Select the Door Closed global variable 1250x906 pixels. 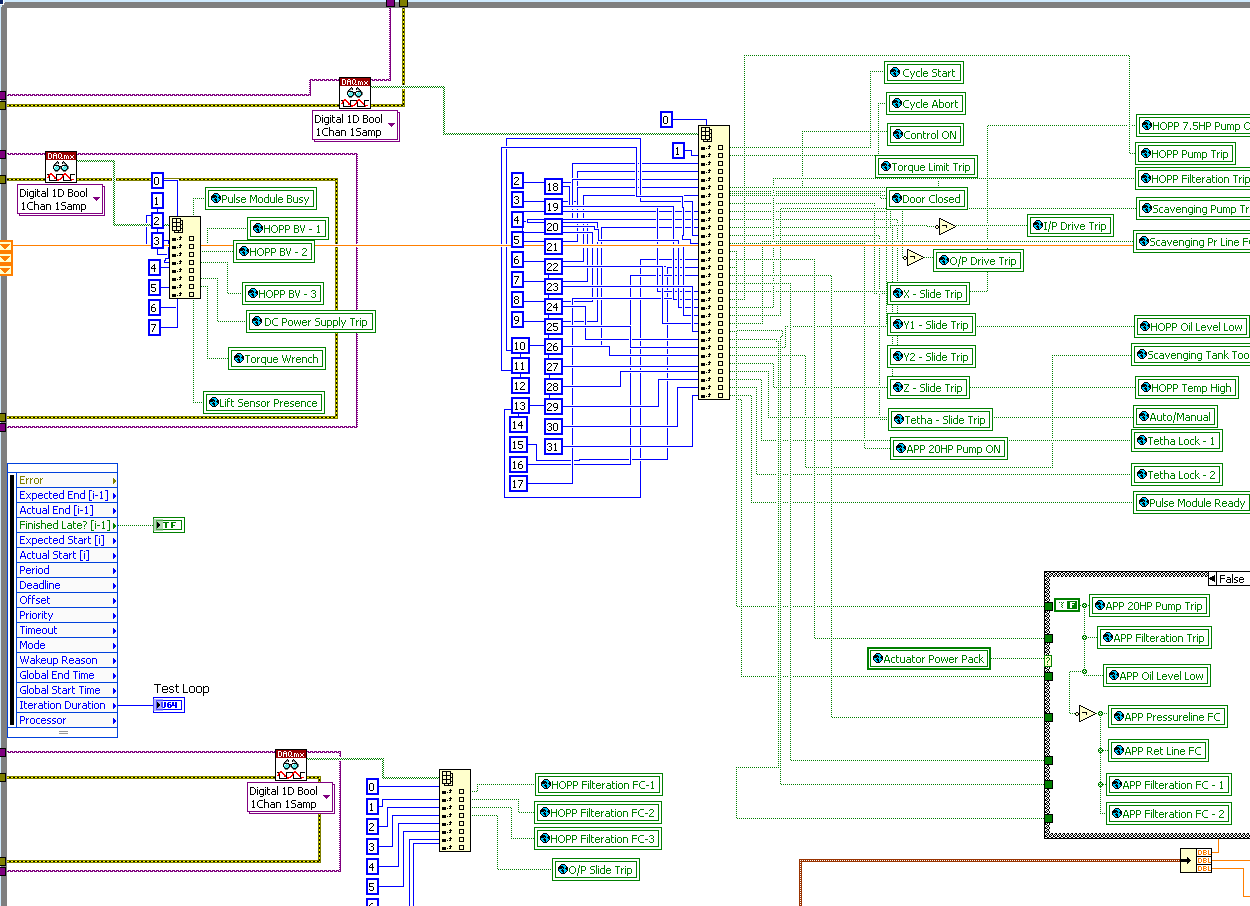(926, 199)
